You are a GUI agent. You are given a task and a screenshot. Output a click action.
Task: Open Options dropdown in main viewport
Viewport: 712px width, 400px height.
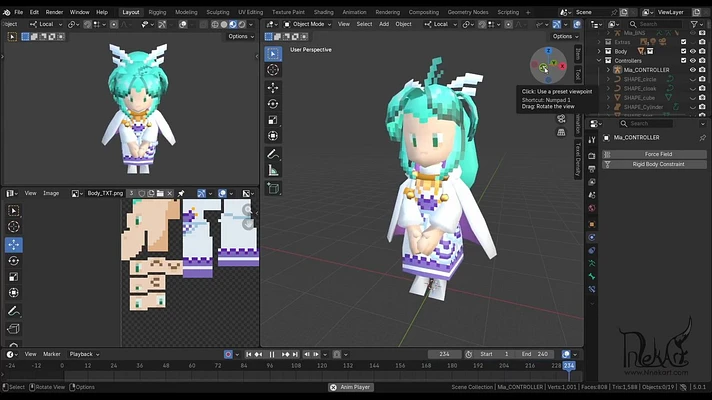pyautogui.click(x=565, y=36)
